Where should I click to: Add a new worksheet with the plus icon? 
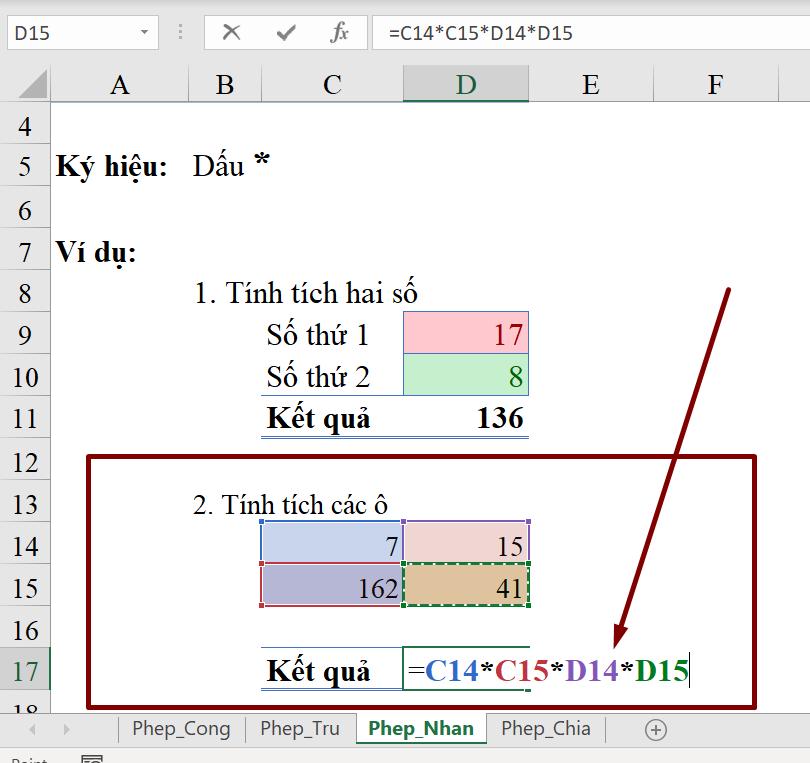[655, 730]
